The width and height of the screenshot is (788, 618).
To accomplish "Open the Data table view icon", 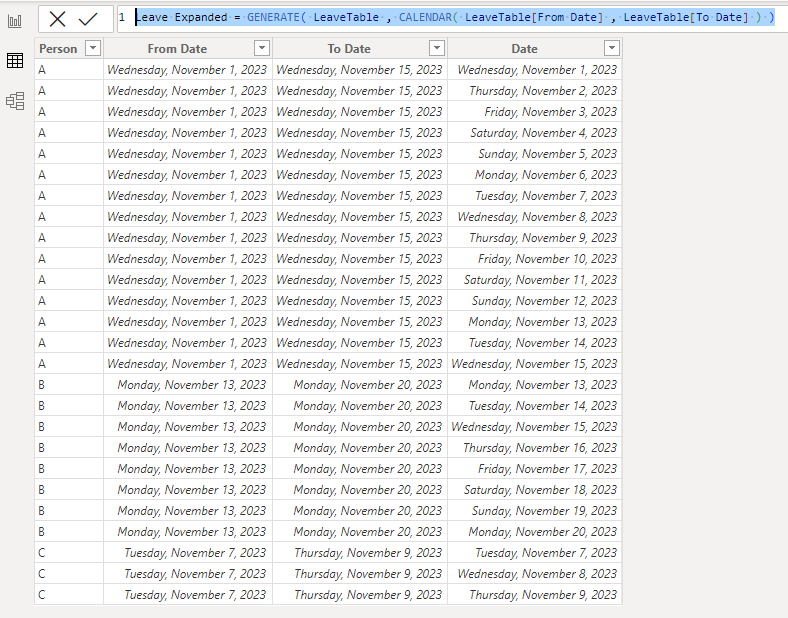I will [x=15, y=60].
